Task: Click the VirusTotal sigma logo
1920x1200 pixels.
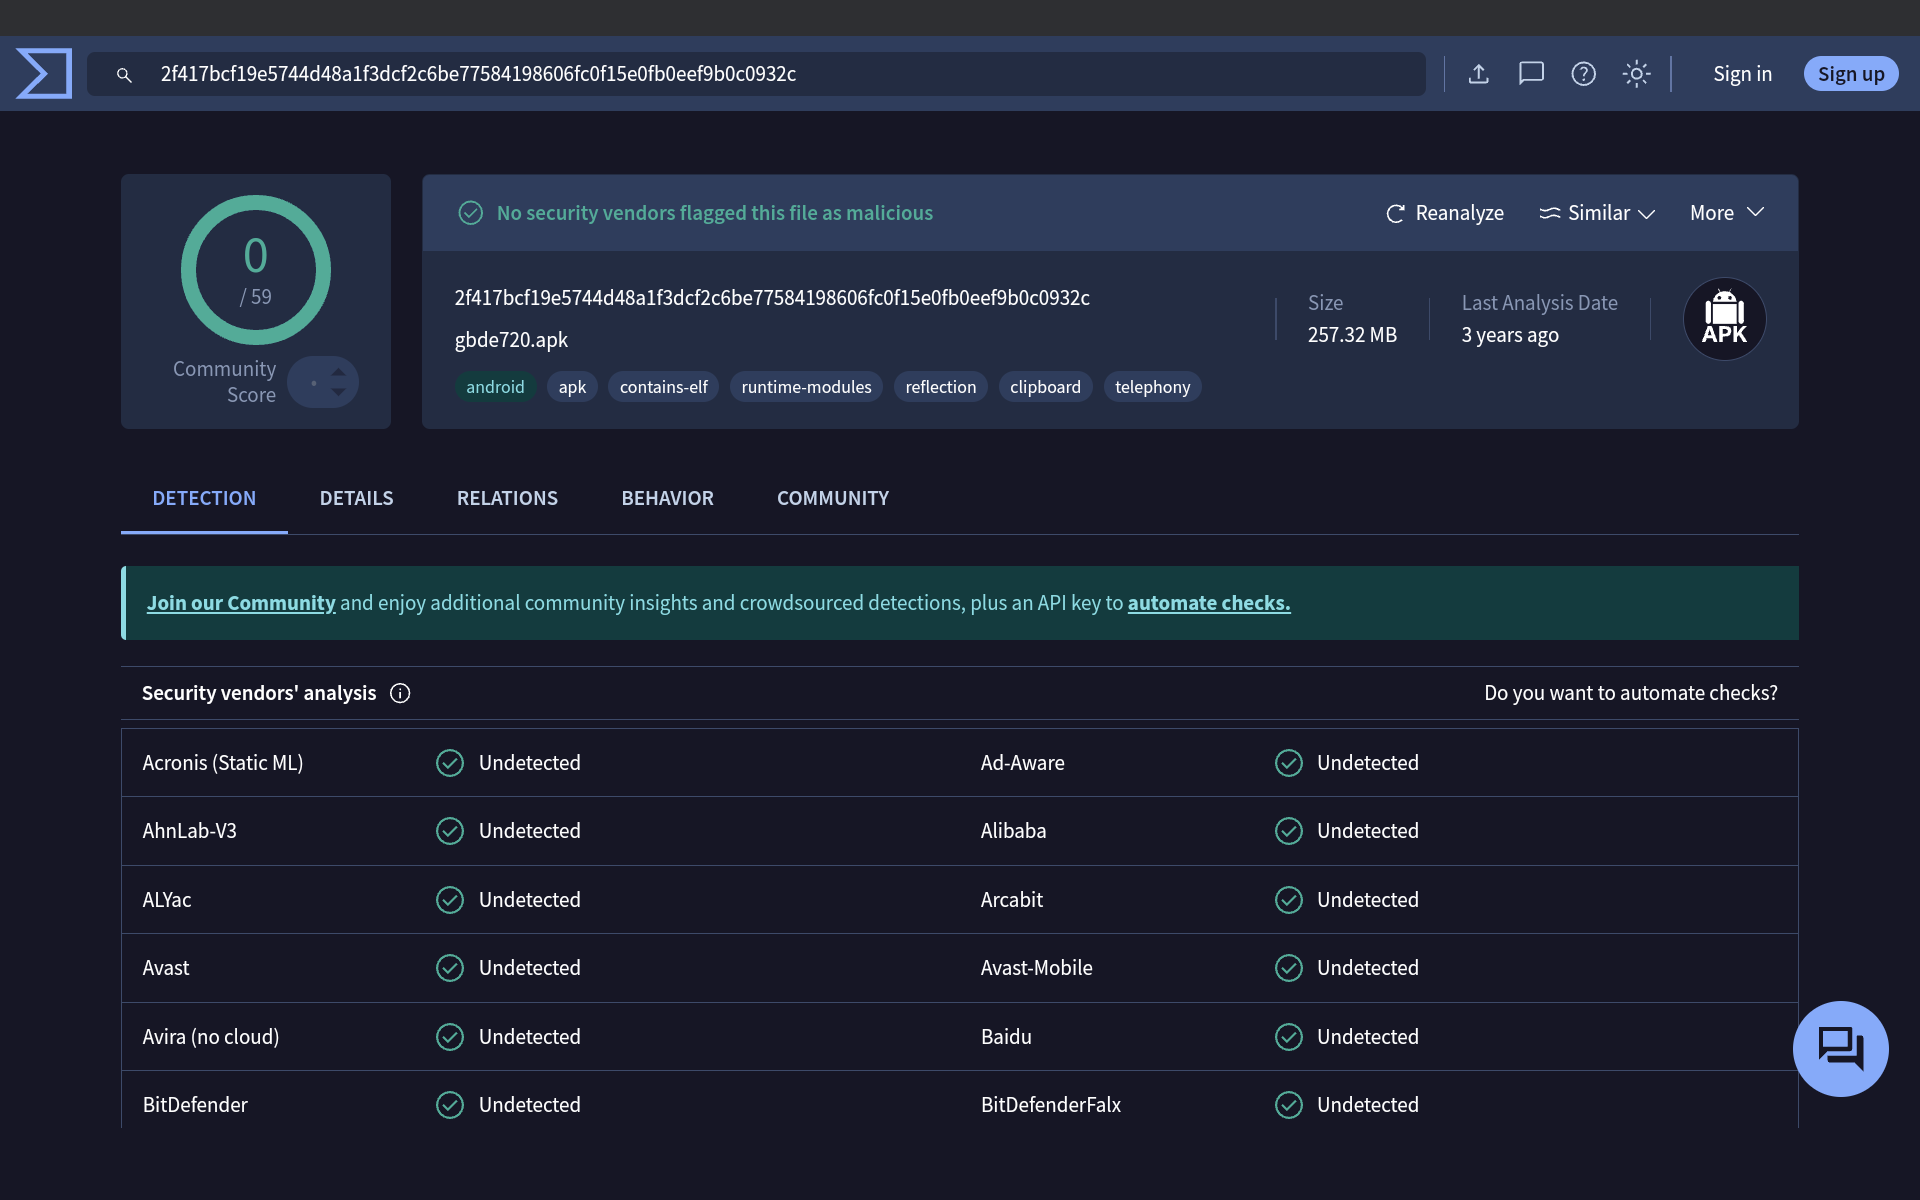Action: click(x=44, y=74)
